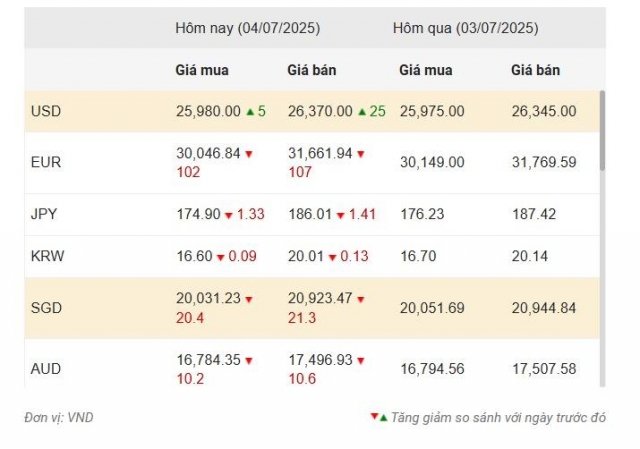
Task: Click the yesterday Giá bán header
Action: (x=536, y=70)
